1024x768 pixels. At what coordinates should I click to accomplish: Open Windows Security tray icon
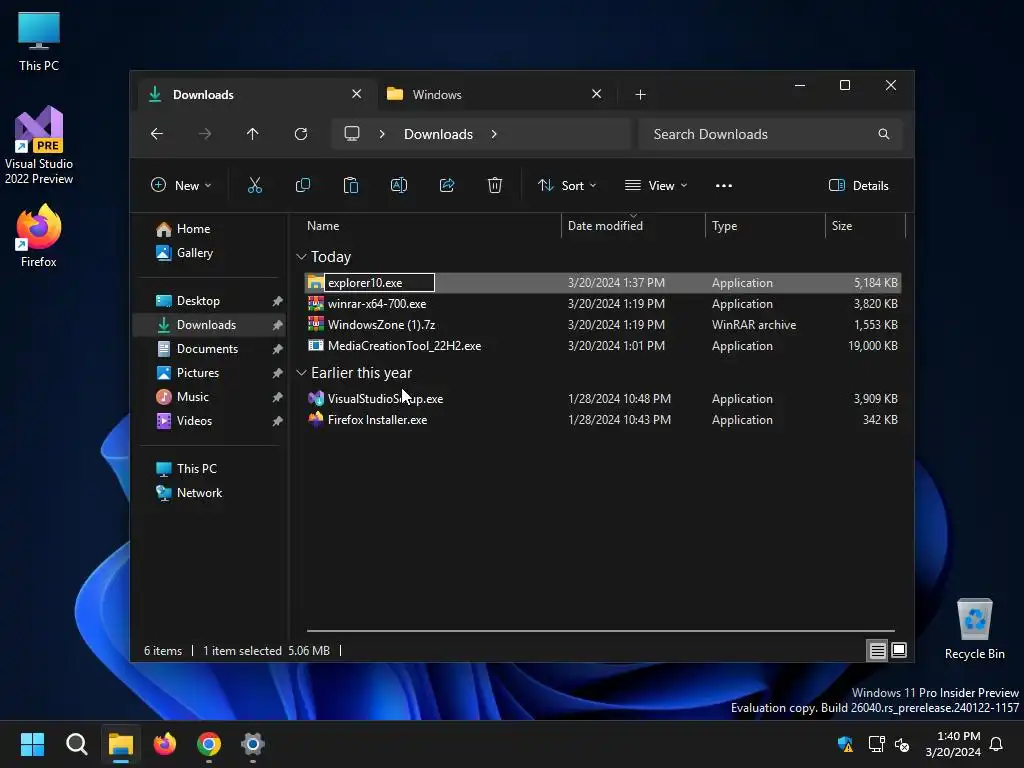[845, 744]
